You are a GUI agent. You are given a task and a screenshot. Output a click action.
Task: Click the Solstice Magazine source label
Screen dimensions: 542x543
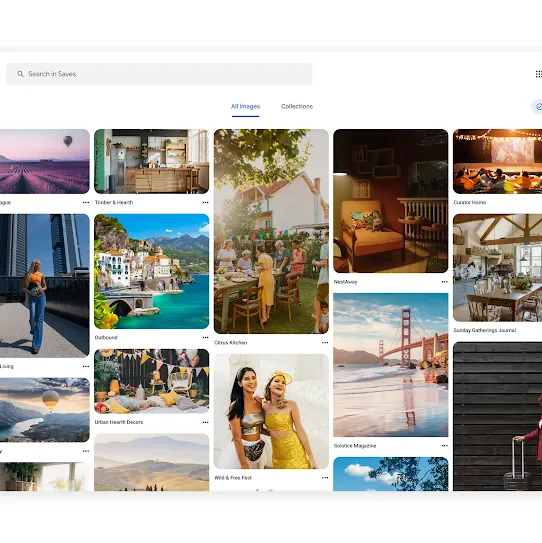355,446
